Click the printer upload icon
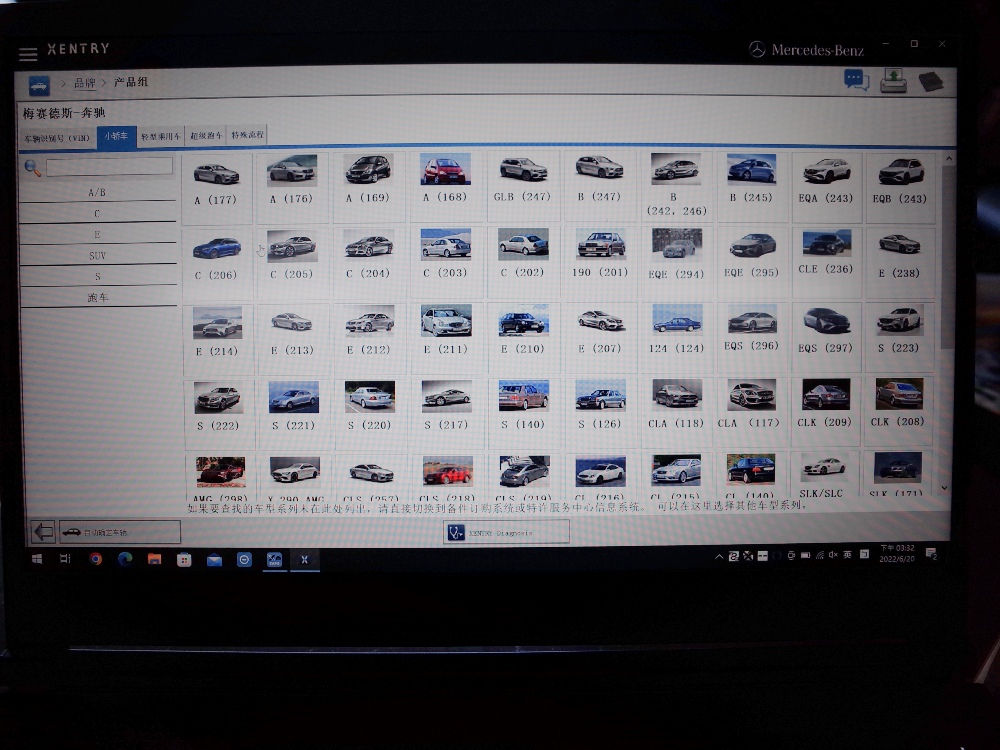 tap(893, 81)
